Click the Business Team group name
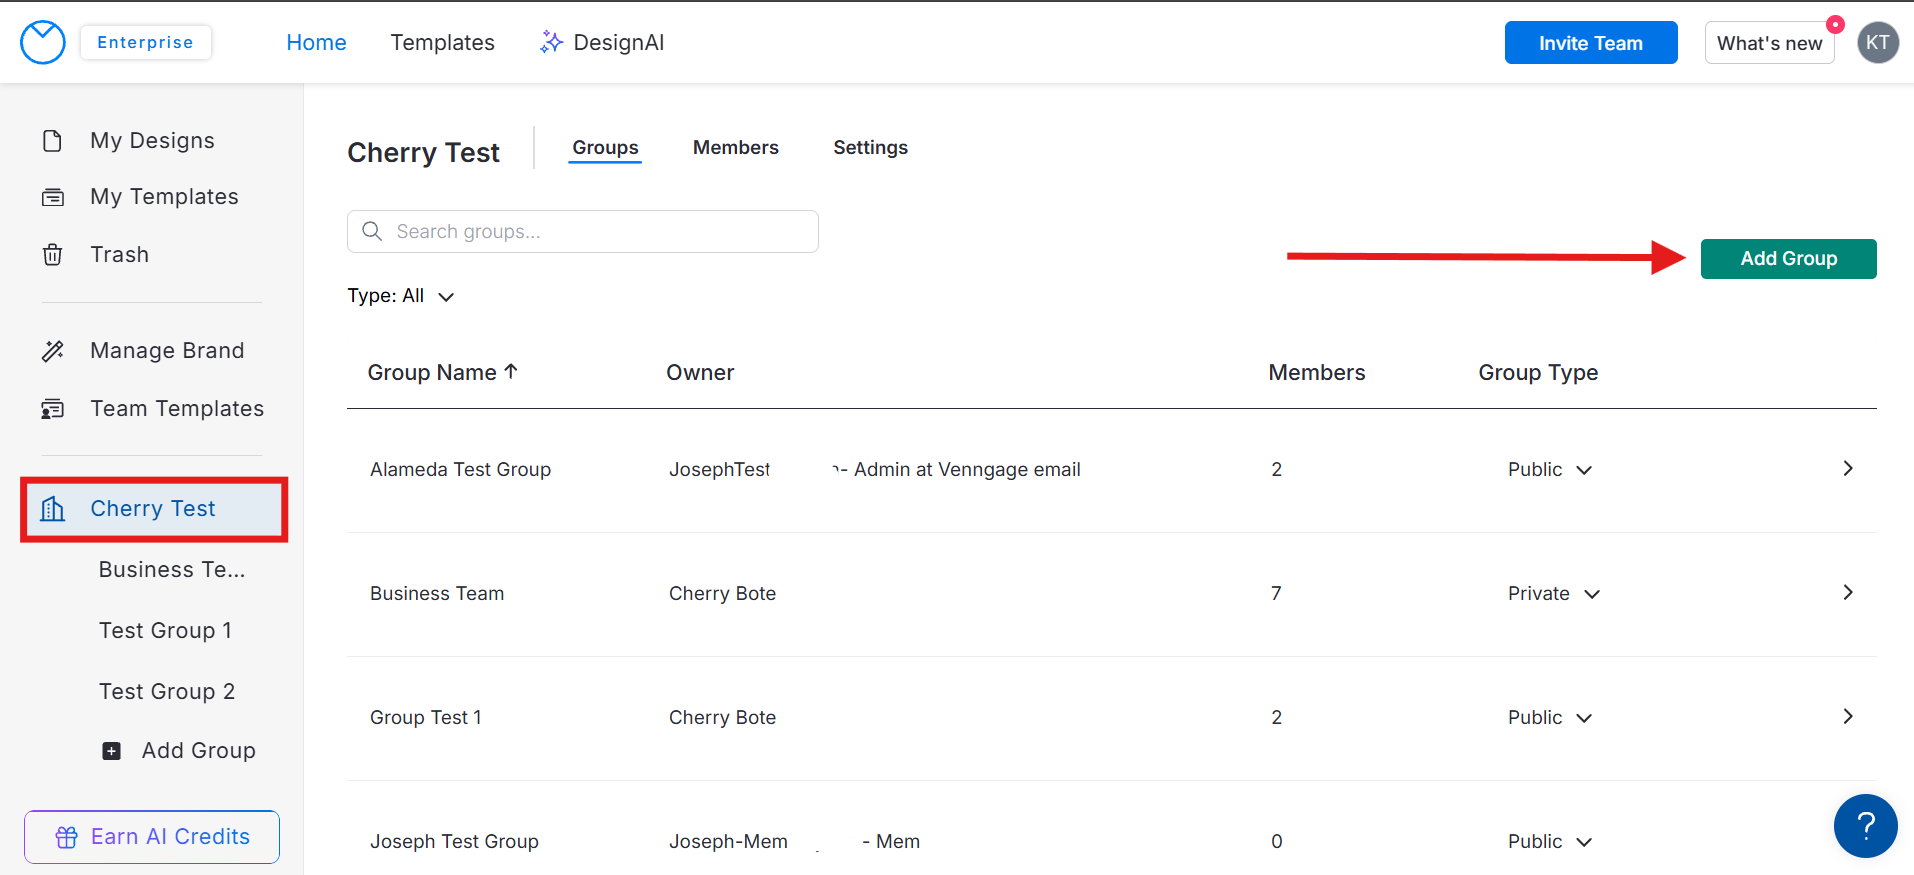 point(437,594)
